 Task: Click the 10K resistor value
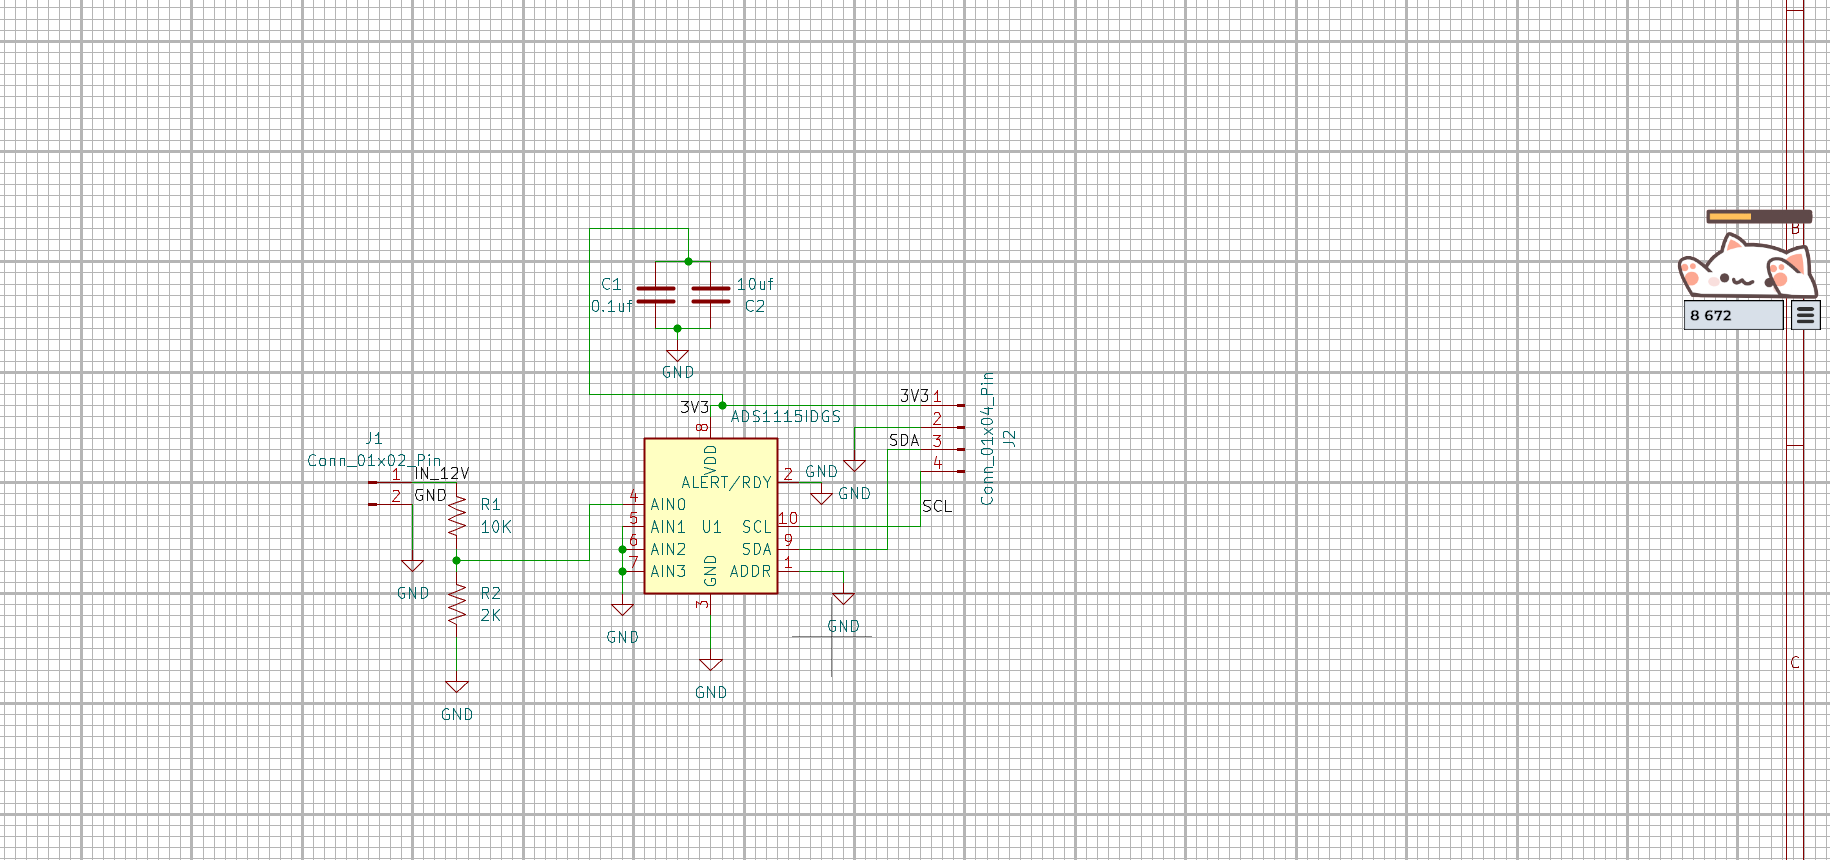click(x=496, y=527)
